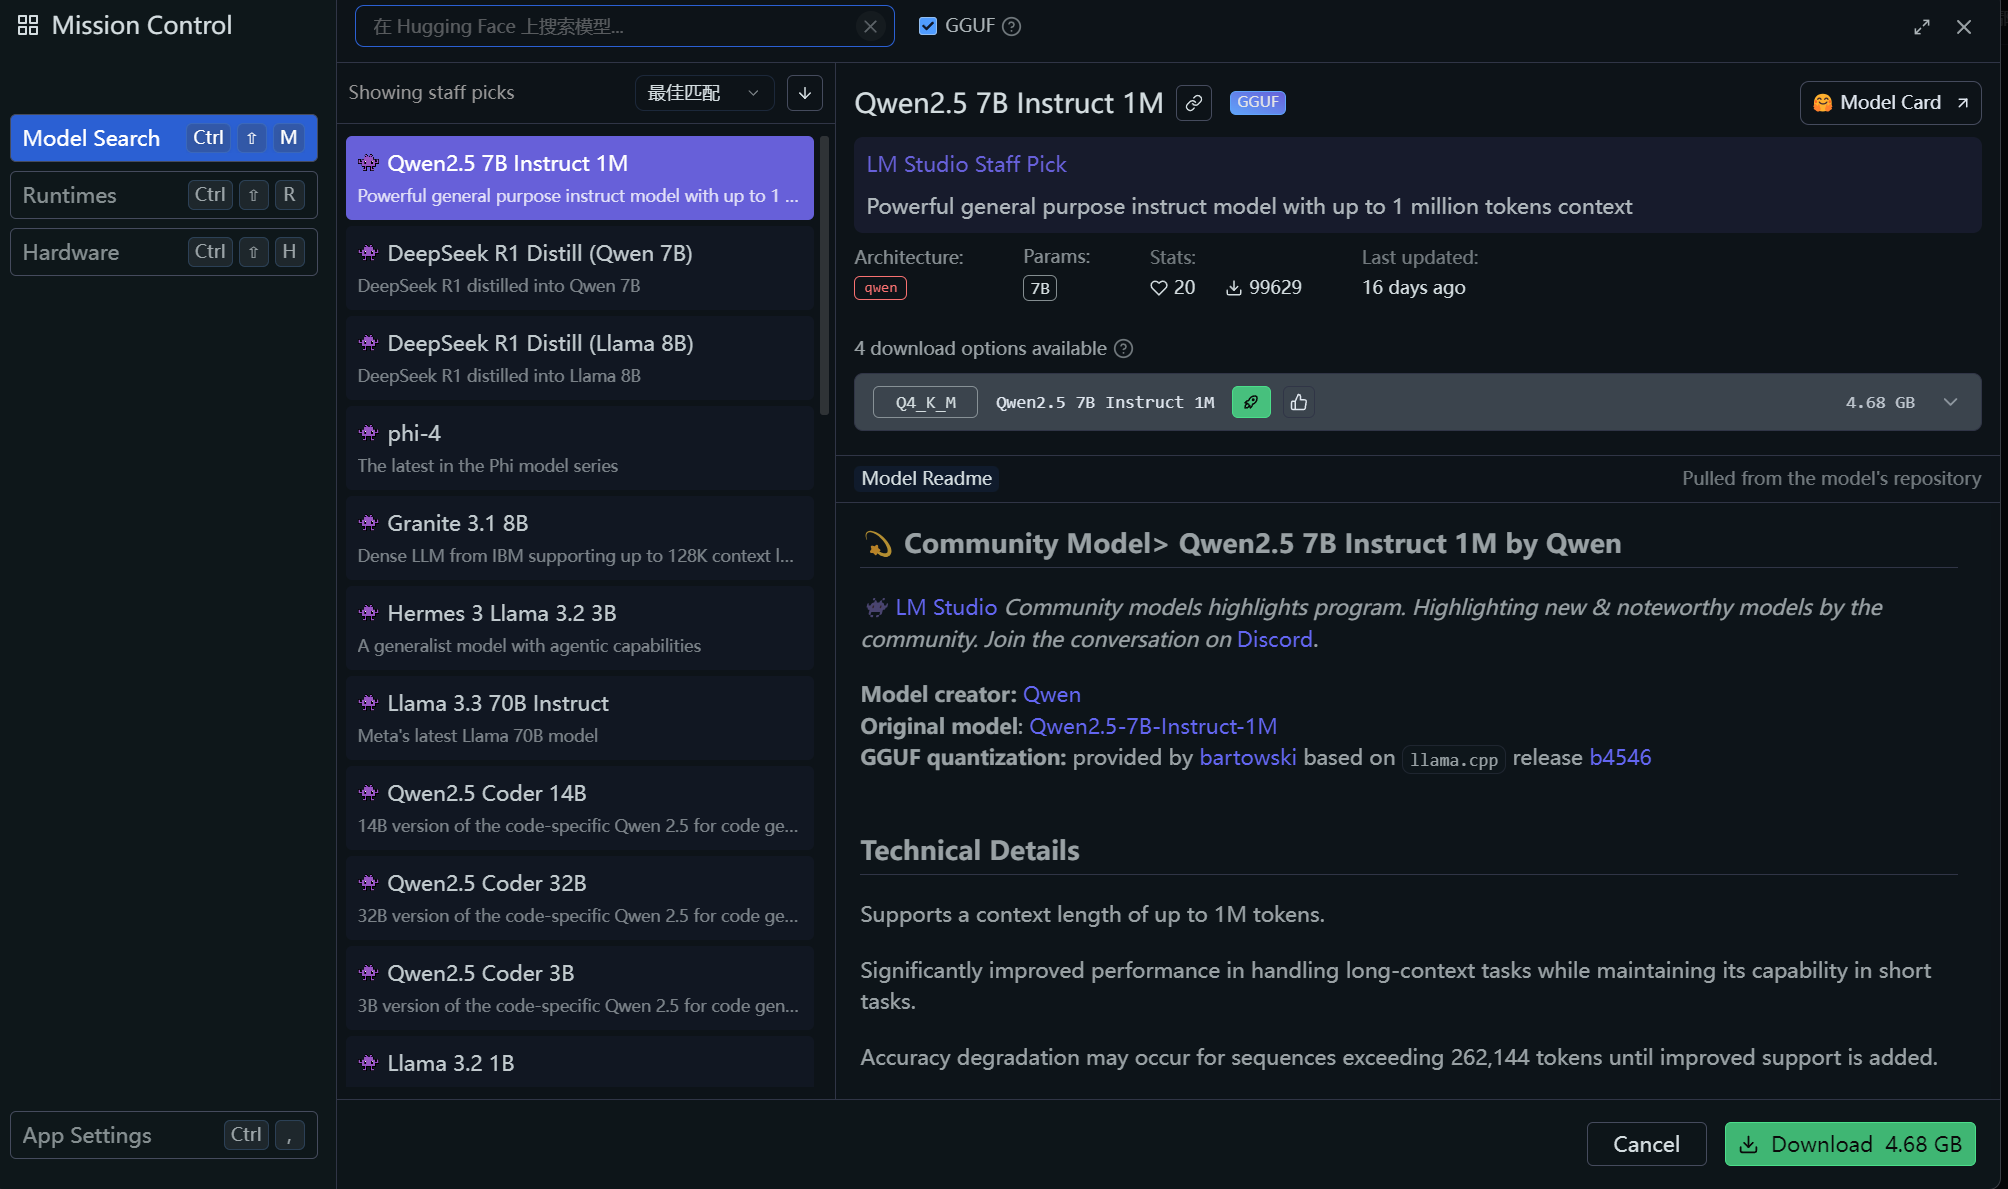Open the 最佳匹配 sort dropdown
The height and width of the screenshot is (1189, 2008).
703,93
